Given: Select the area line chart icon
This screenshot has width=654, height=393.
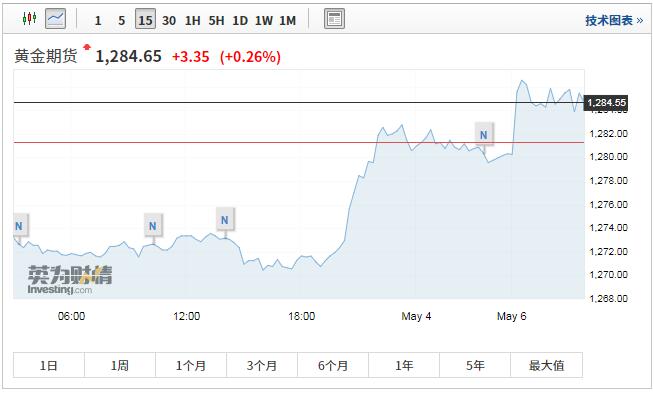Looking at the screenshot, I should pyautogui.click(x=55, y=19).
